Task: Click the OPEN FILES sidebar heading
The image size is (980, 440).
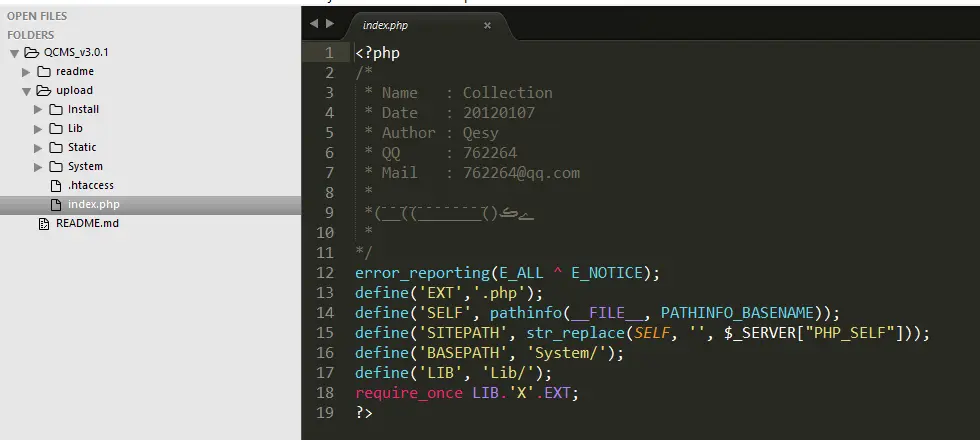Action: click(x=37, y=16)
